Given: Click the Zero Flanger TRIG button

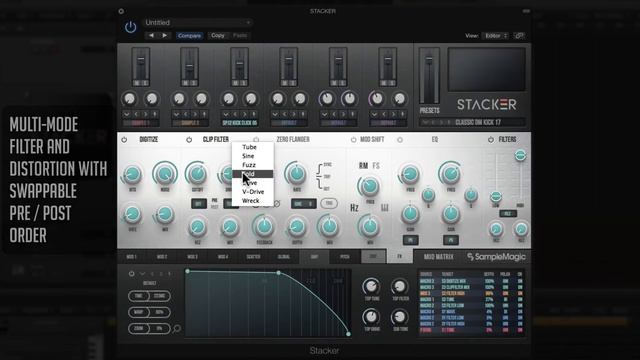Looking at the screenshot, I should point(329,203).
